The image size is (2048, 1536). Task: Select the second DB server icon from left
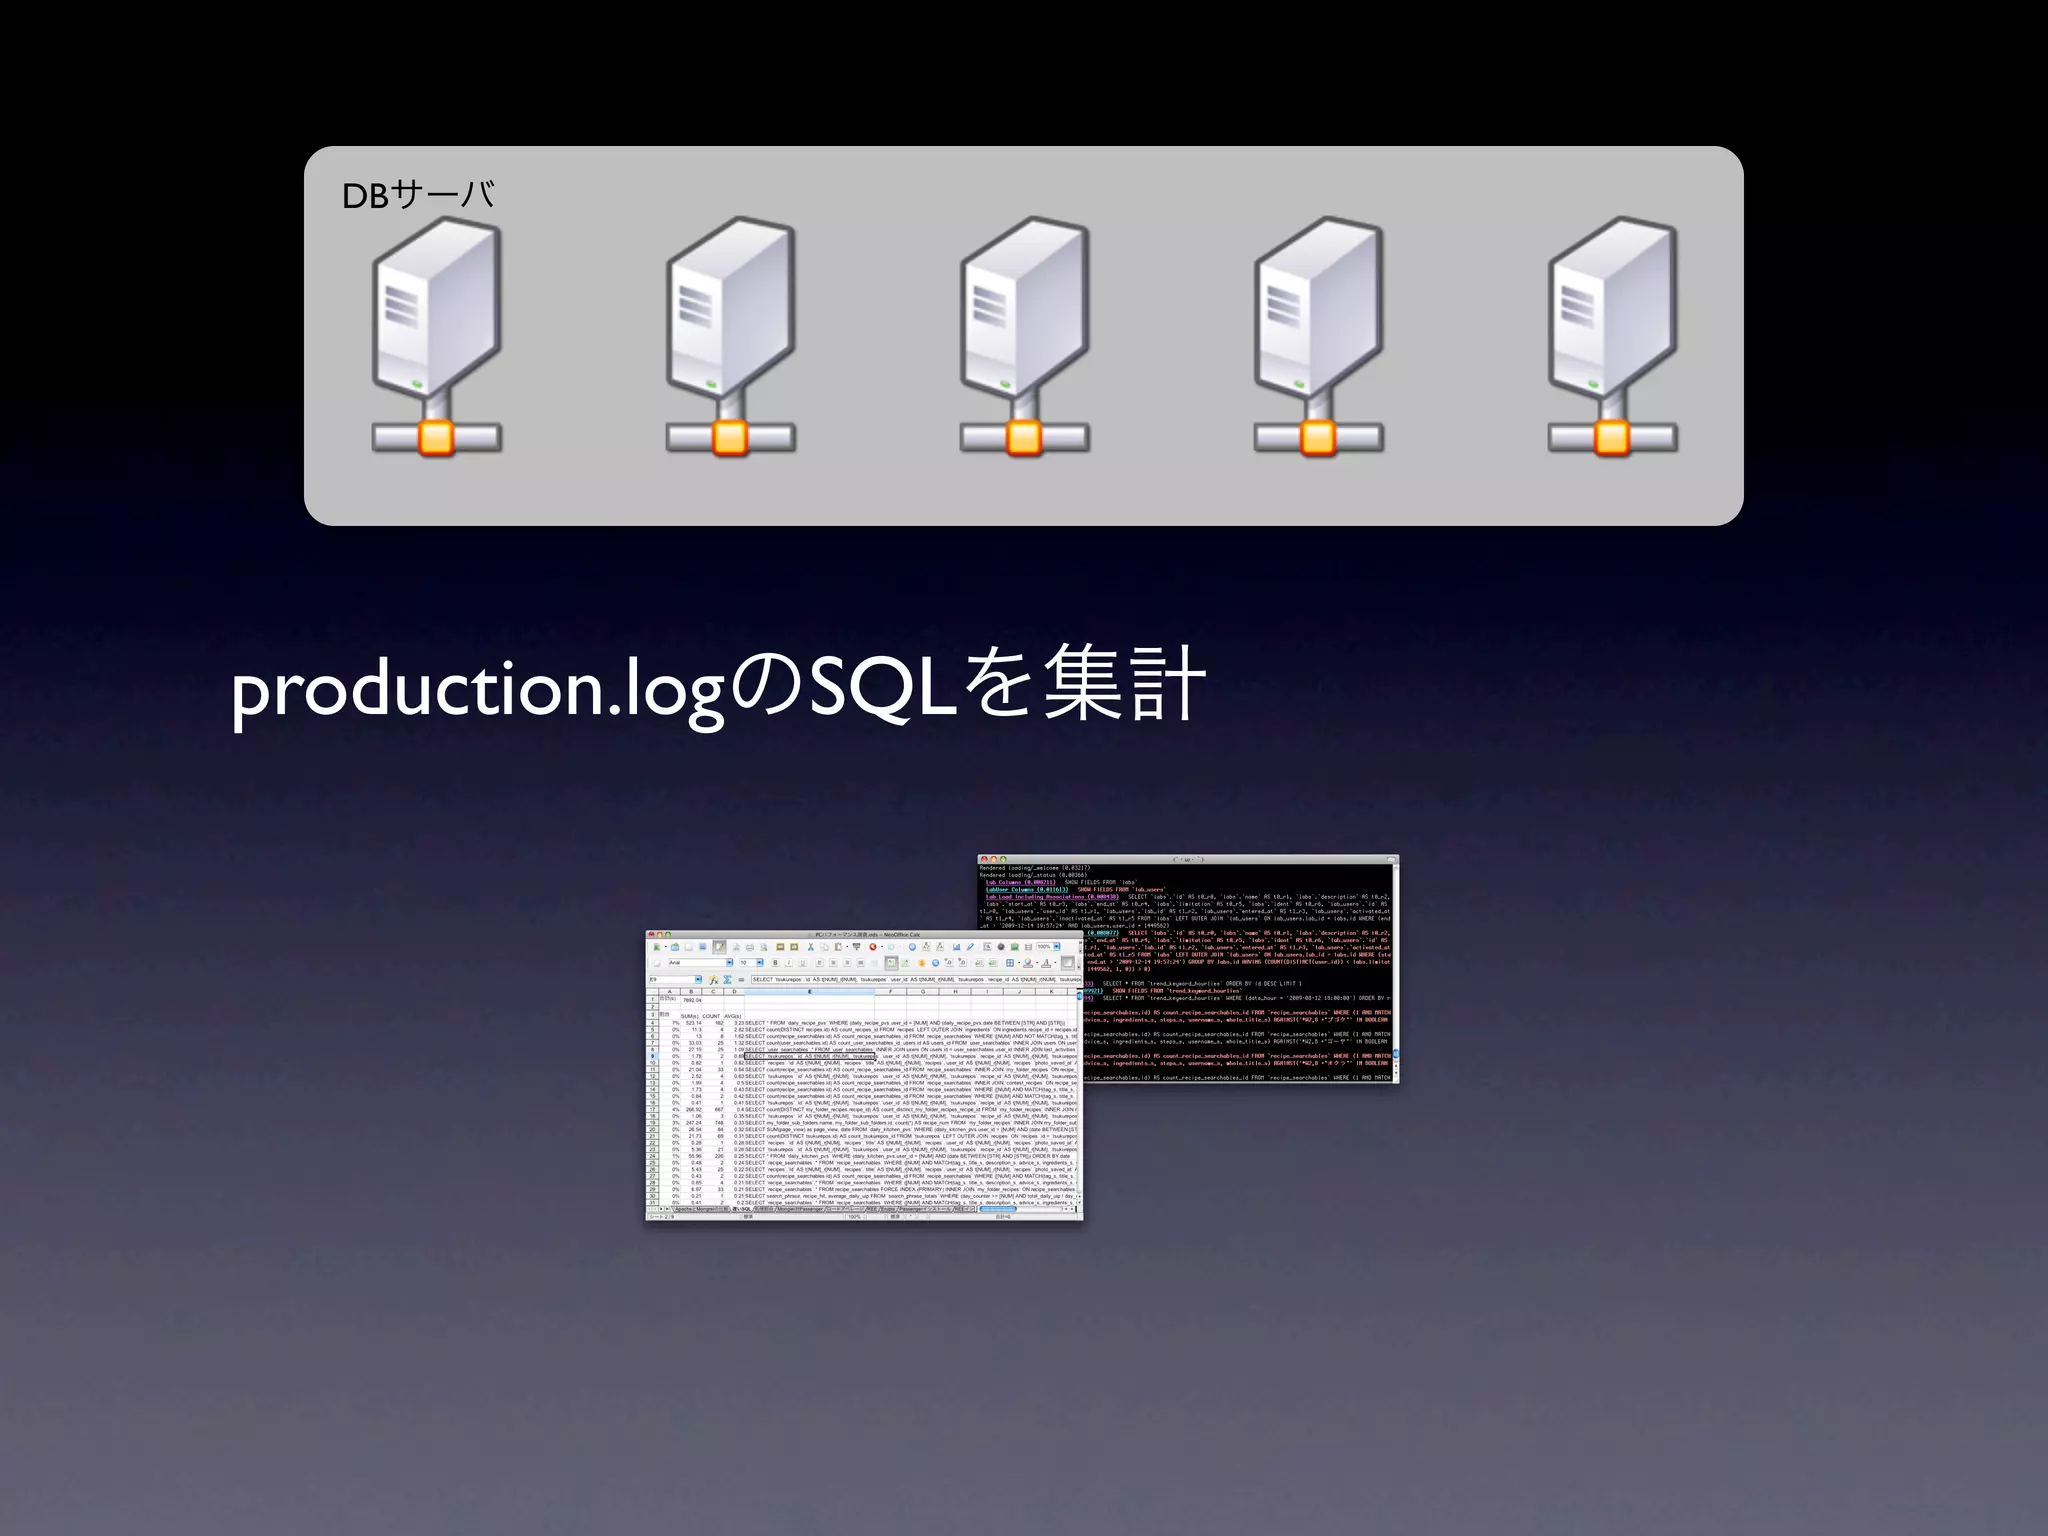pyautogui.click(x=730, y=337)
